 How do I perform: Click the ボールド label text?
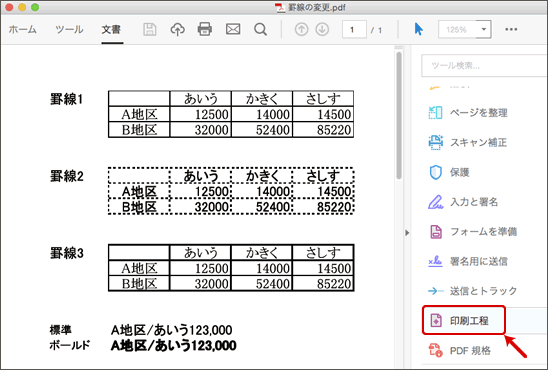(70, 345)
